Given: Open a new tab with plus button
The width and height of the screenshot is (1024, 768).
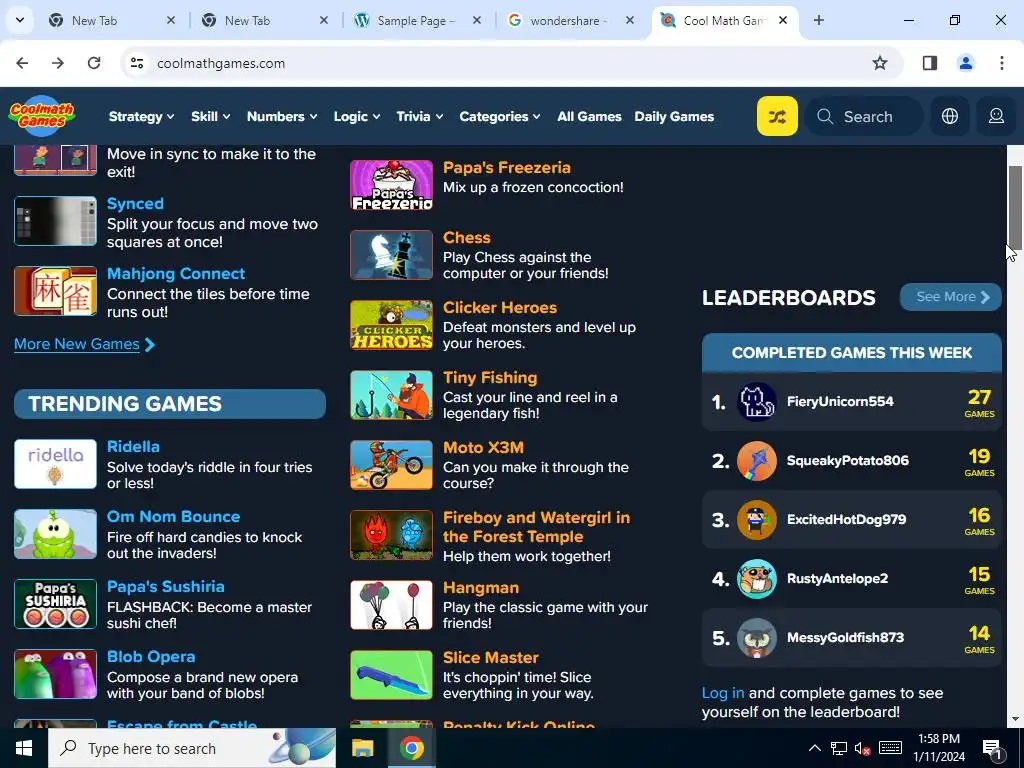Looking at the screenshot, I should [818, 20].
